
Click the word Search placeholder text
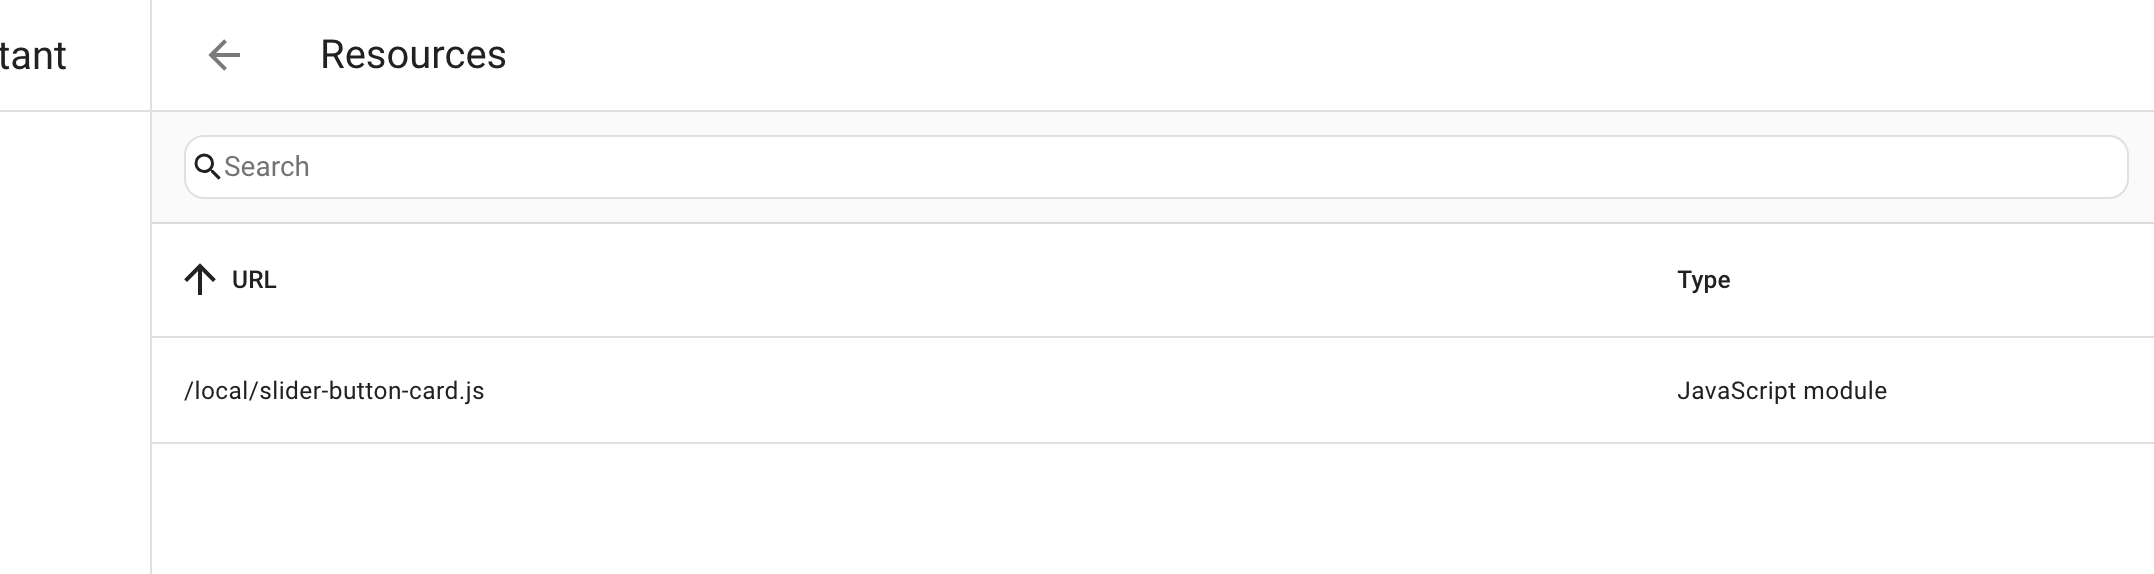pos(267,167)
